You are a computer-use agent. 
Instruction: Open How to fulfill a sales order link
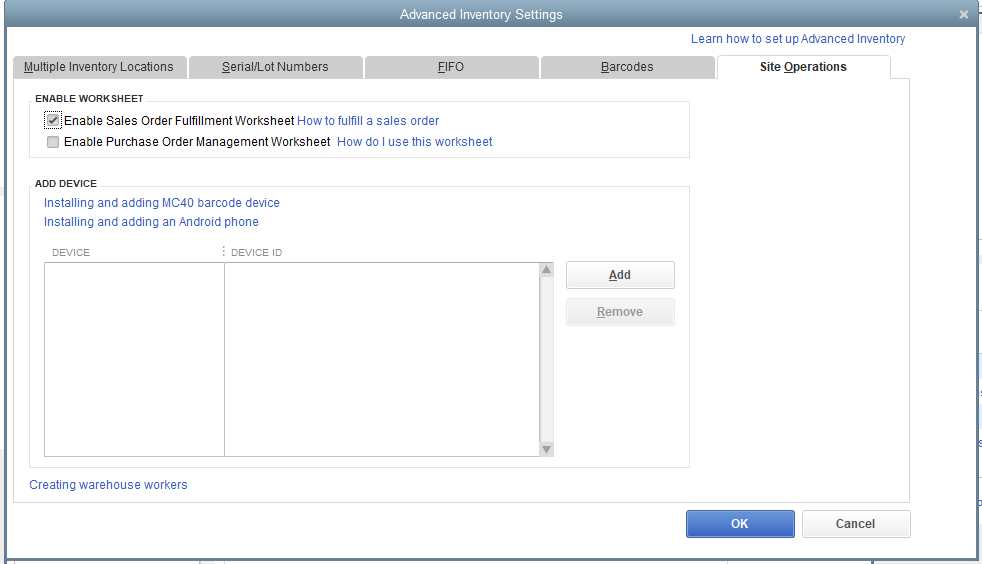tap(368, 121)
